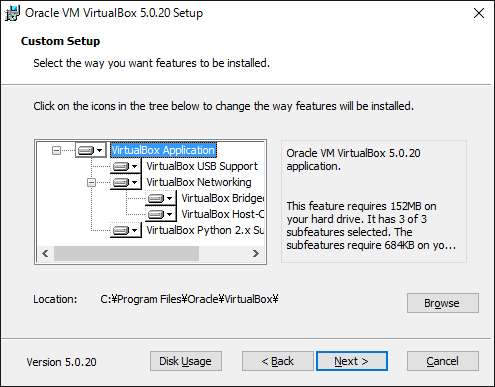Click the VirtualBox Bridged feature drive icon
Screen dimensions: 495x387
[x=156, y=198]
